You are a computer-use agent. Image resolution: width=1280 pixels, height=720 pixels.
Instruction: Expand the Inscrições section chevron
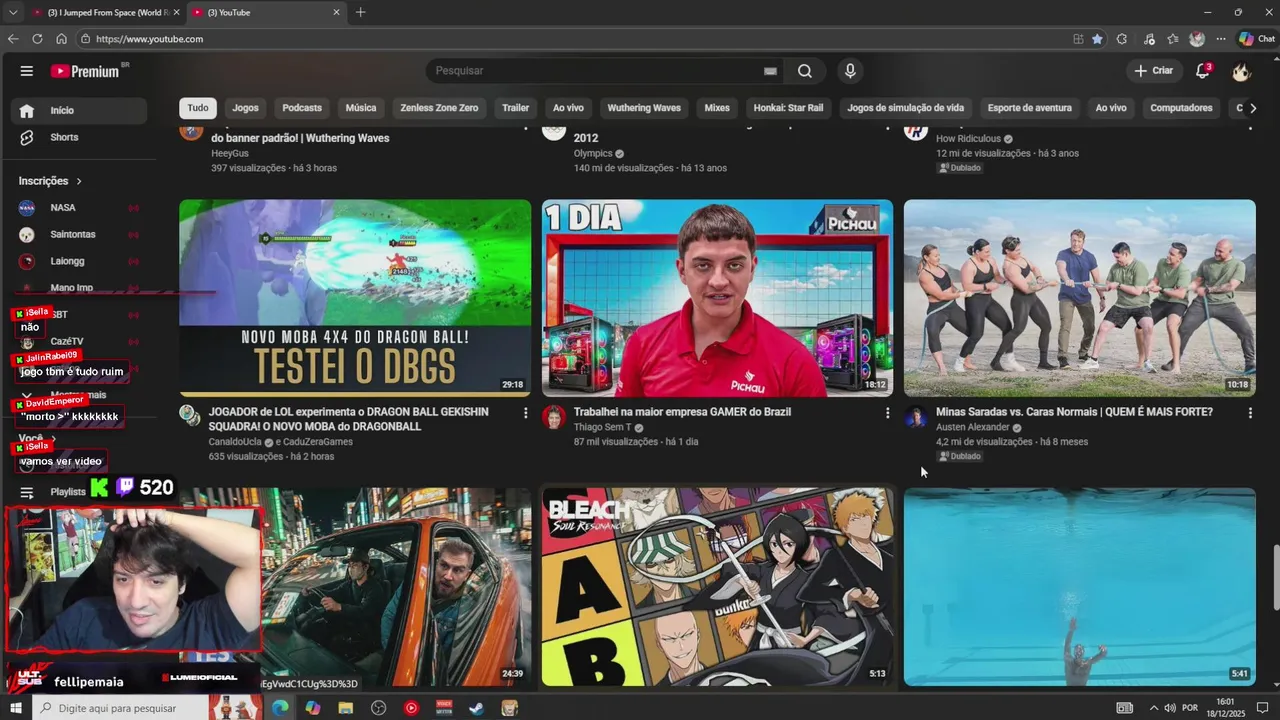pos(79,181)
